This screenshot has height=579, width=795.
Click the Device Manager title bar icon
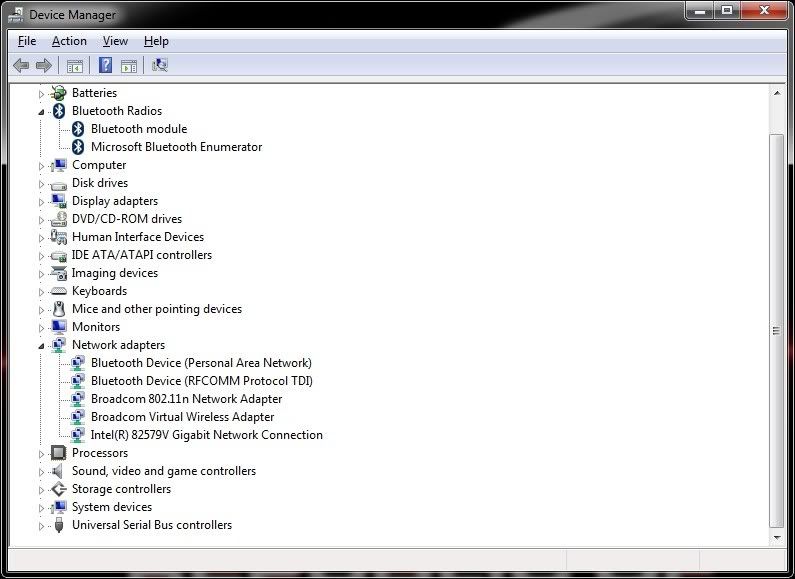[16, 14]
